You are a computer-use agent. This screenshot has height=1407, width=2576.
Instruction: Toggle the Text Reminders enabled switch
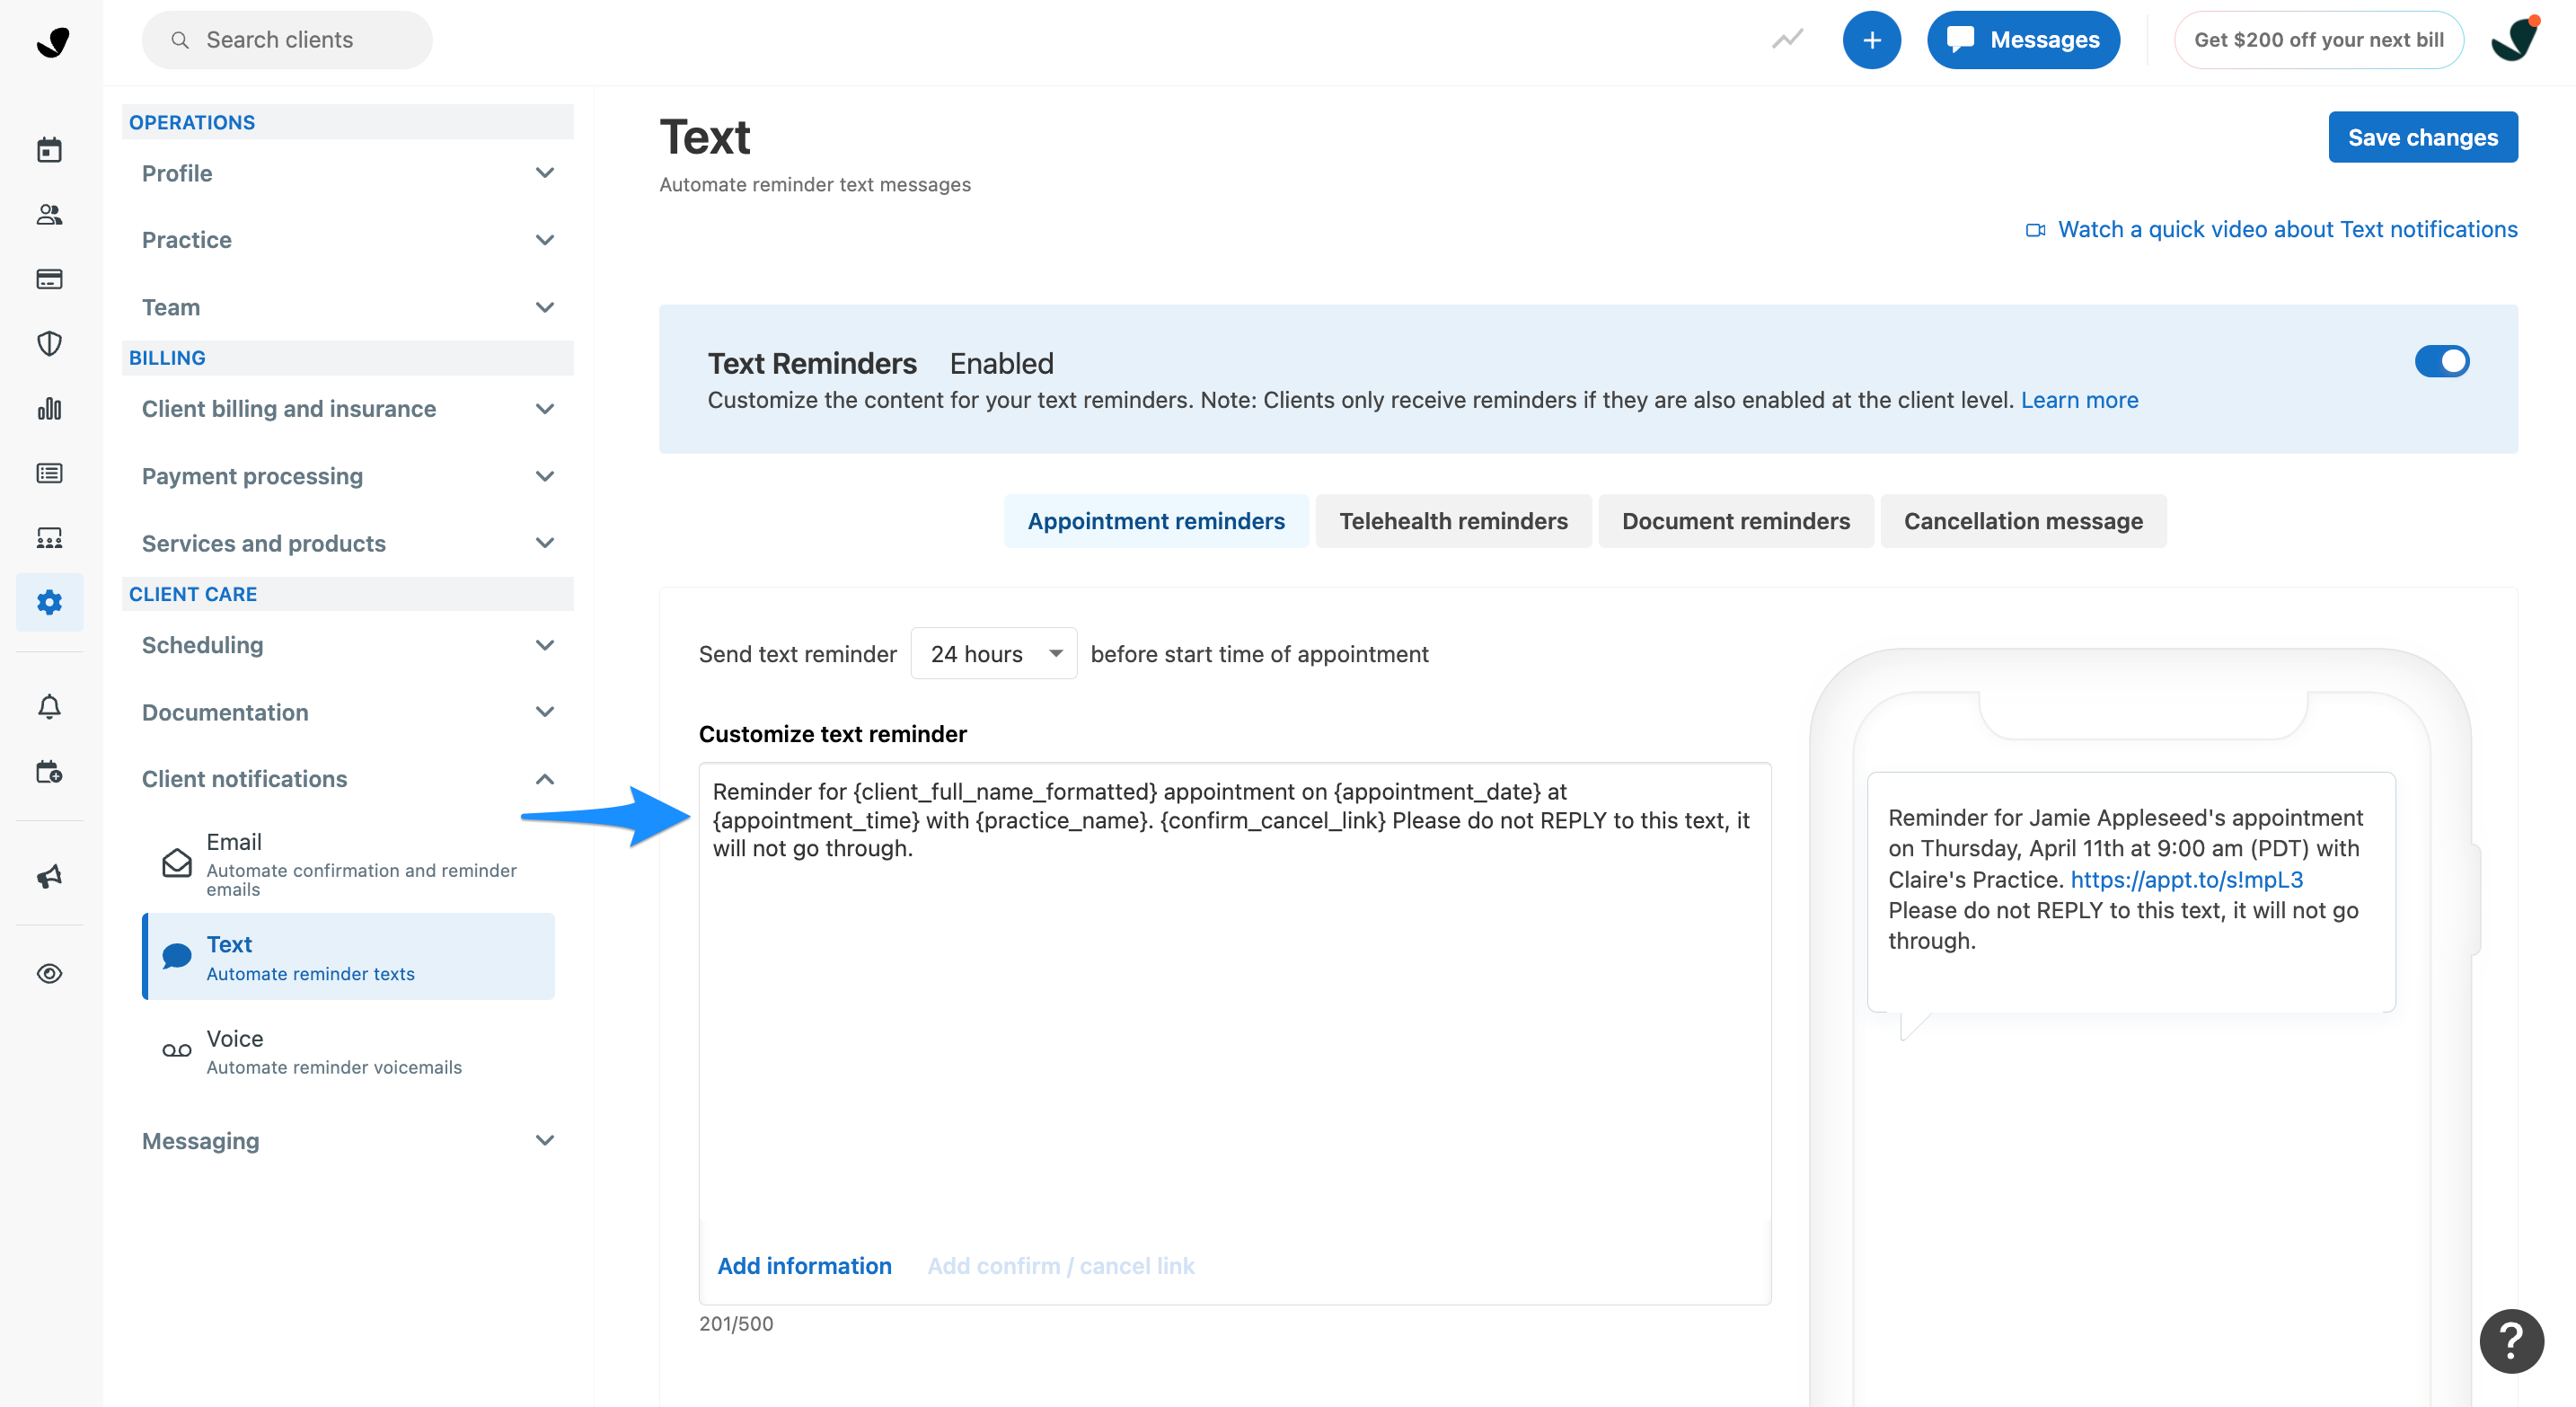(2441, 361)
